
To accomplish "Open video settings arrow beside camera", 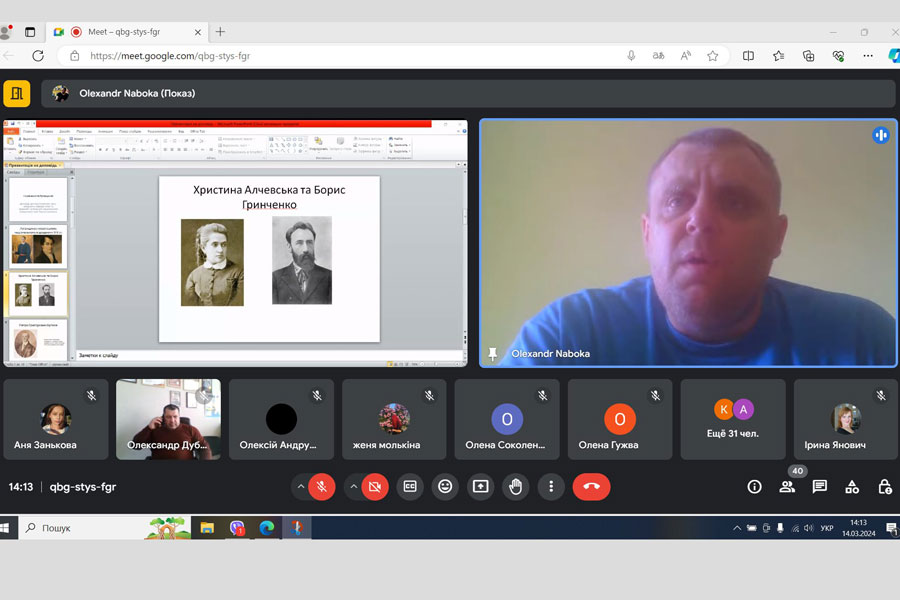I will [354, 487].
